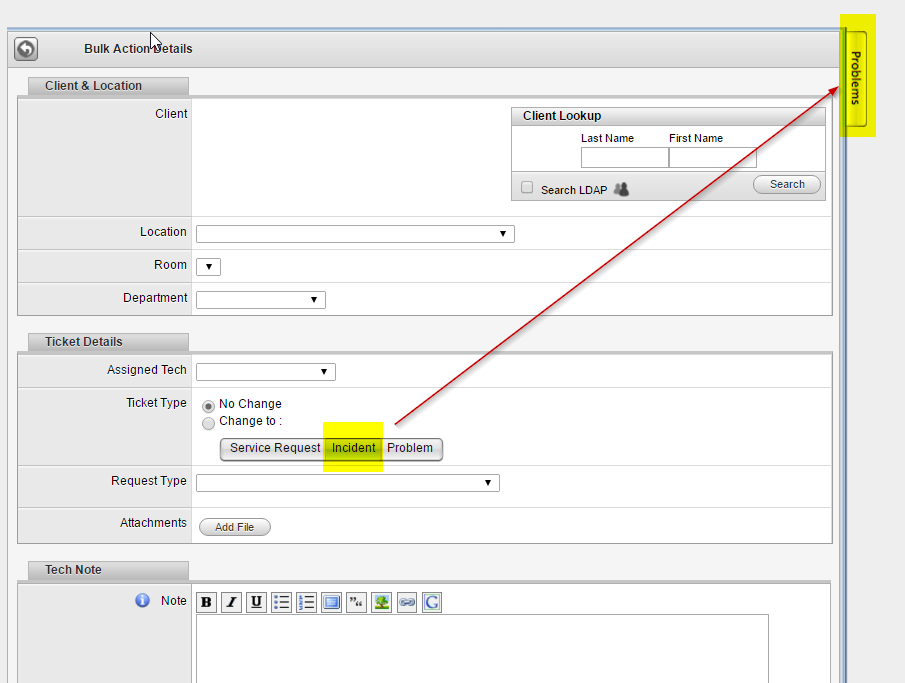Apply underline formatting in the note toolbar

coord(256,602)
